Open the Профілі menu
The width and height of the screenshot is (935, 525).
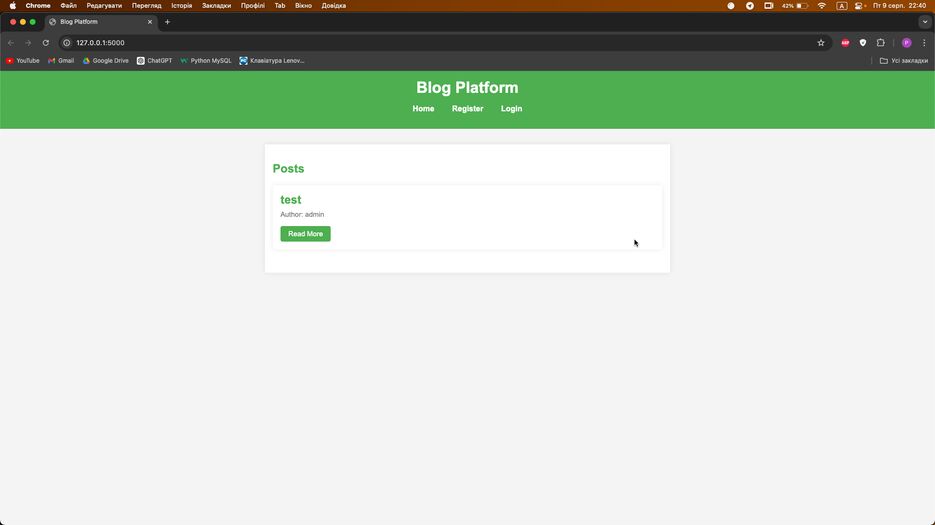[253, 5]
